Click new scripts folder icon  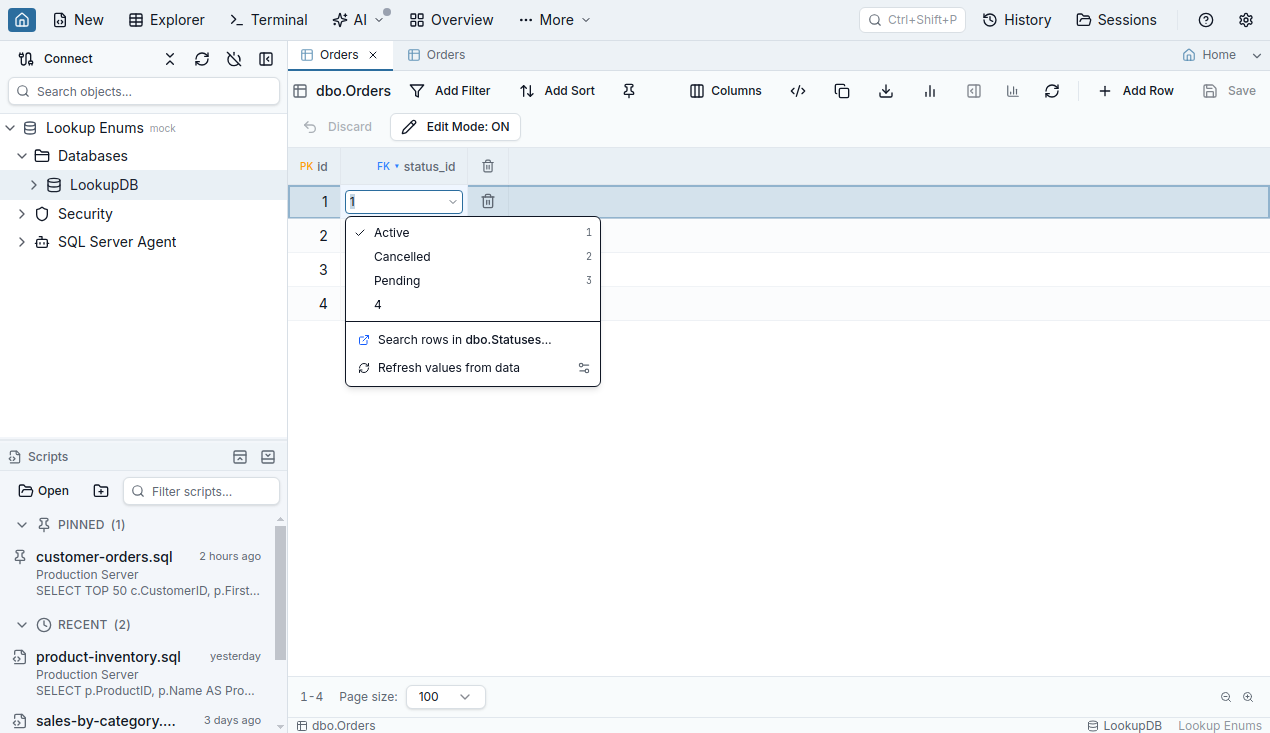[x=101, y=491]
